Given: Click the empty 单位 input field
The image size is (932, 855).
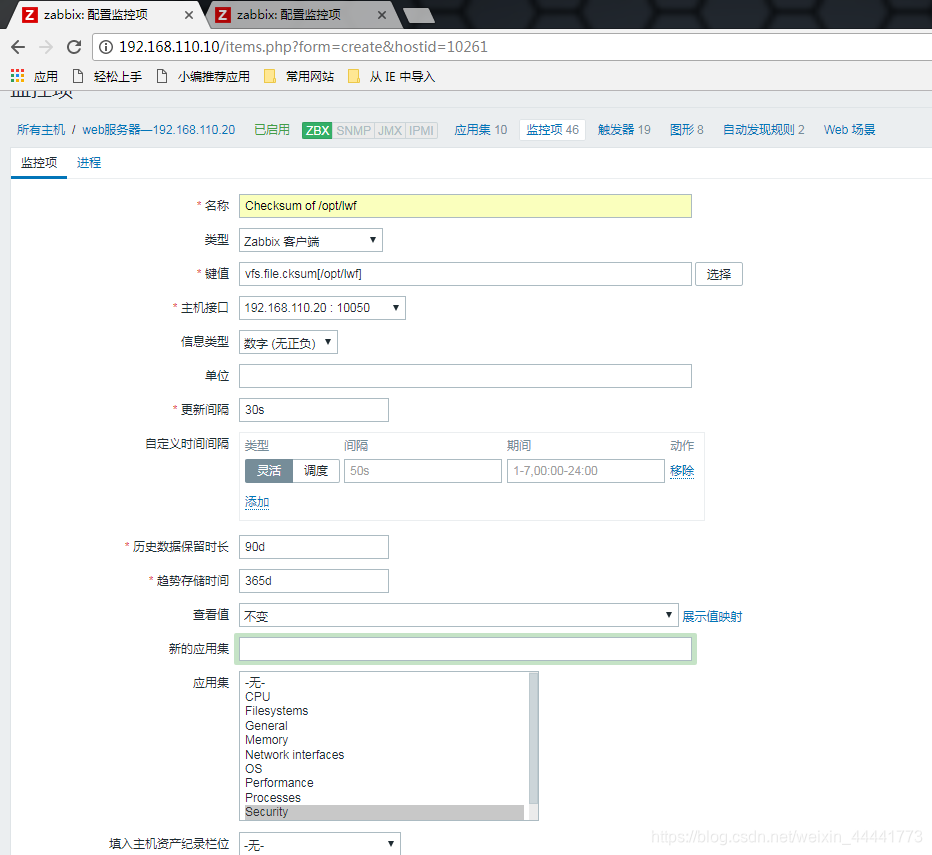Looking at the screenshot, I should tap(465, 376).
